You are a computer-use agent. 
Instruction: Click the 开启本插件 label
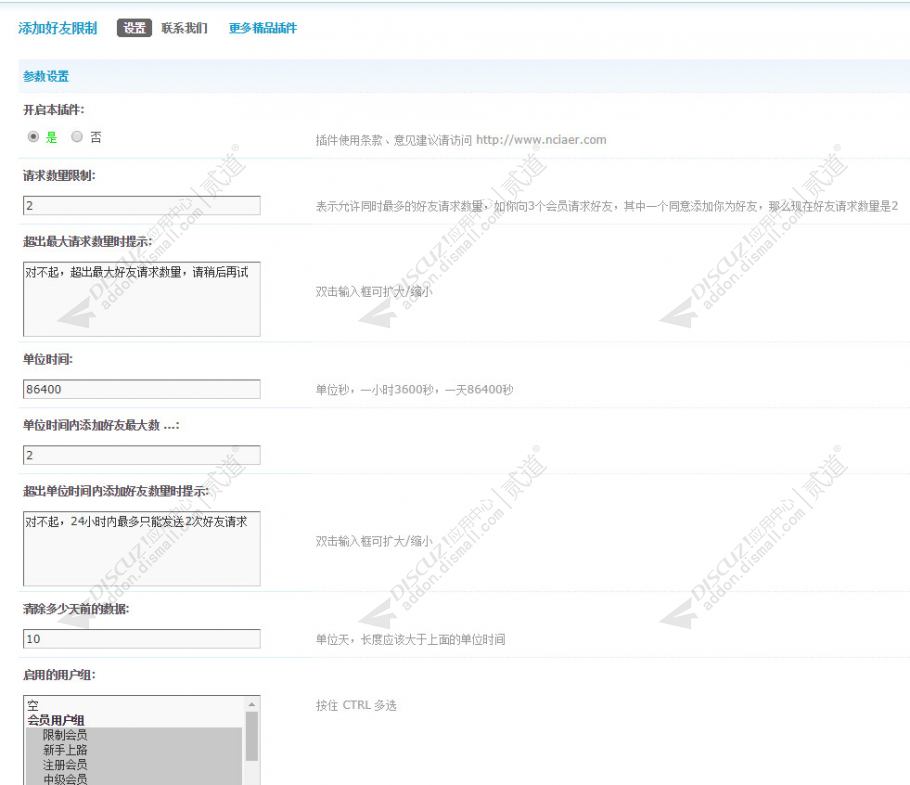tap(53, 110)
